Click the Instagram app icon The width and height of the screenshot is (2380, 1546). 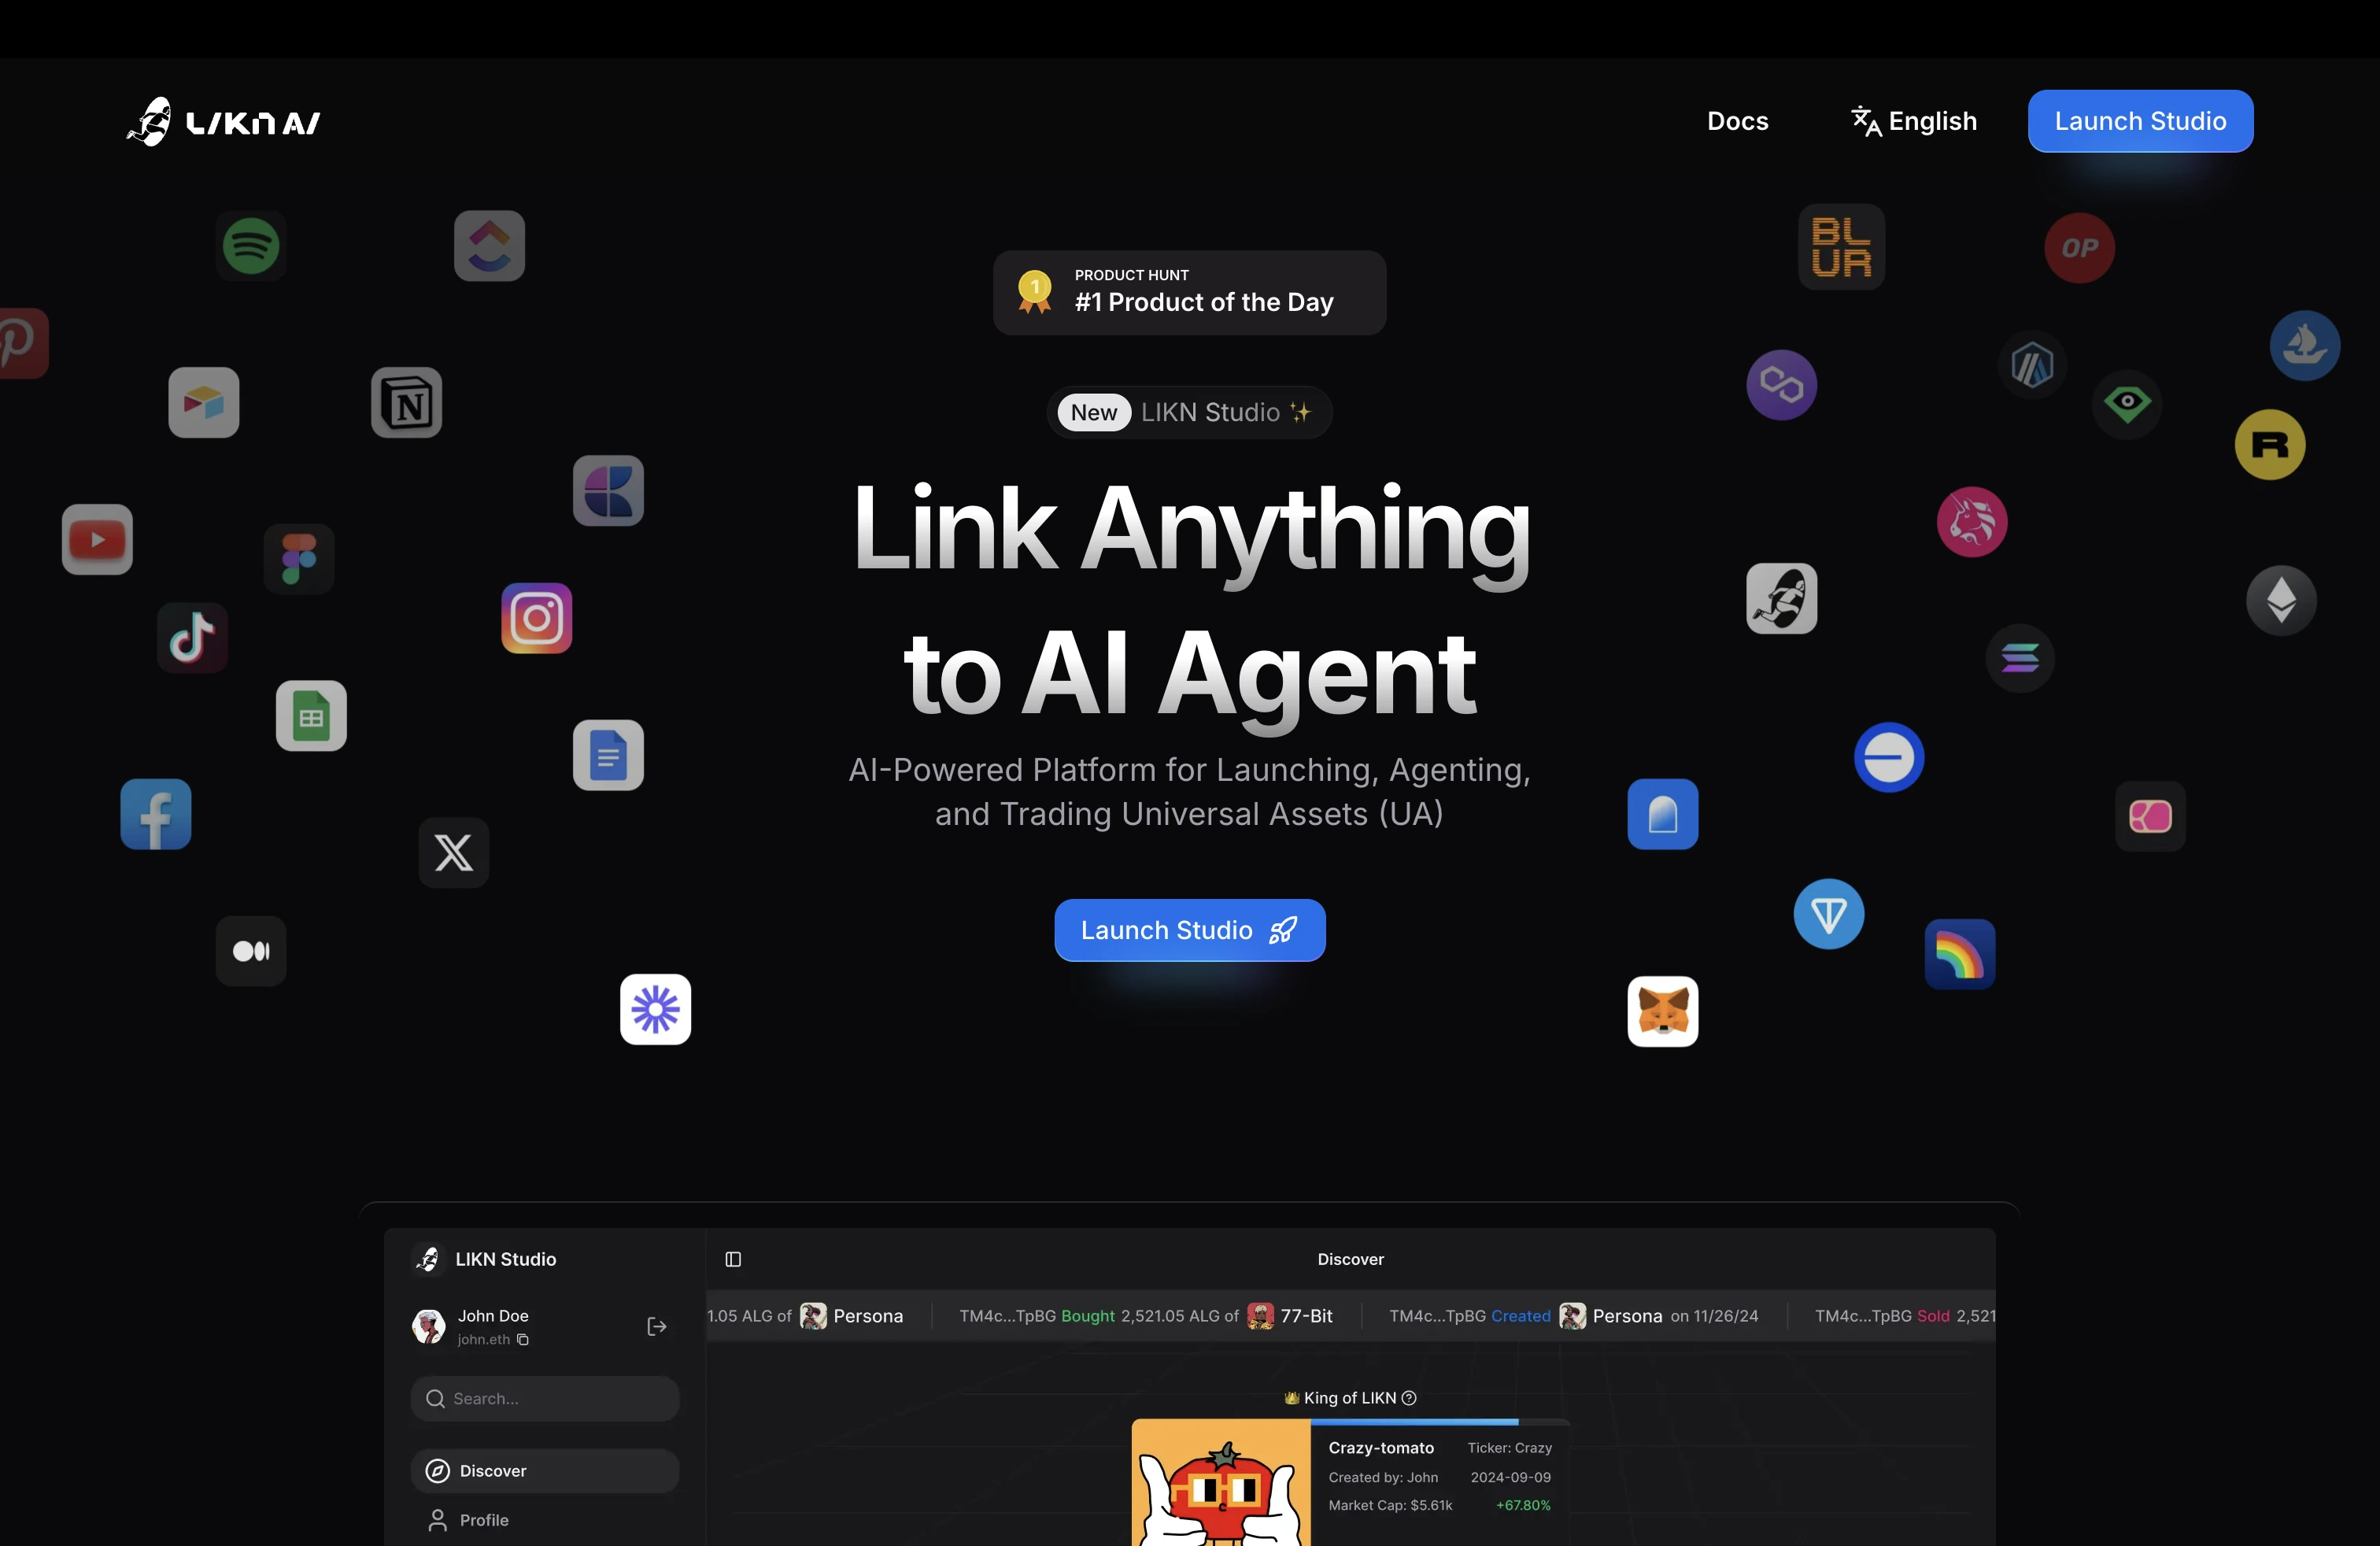click(537, 618)
